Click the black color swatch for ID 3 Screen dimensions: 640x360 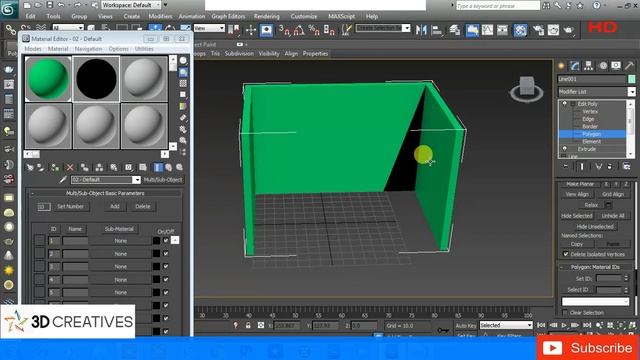tap(156, 267)
